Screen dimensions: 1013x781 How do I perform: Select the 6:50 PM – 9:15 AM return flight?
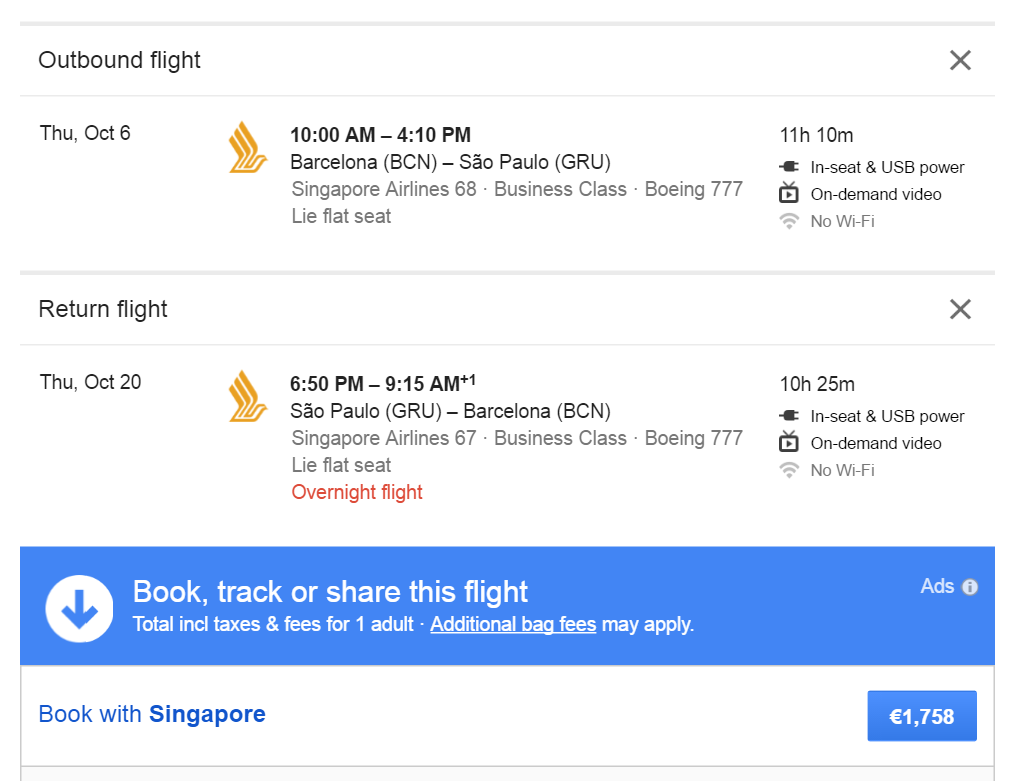point(382,383)
